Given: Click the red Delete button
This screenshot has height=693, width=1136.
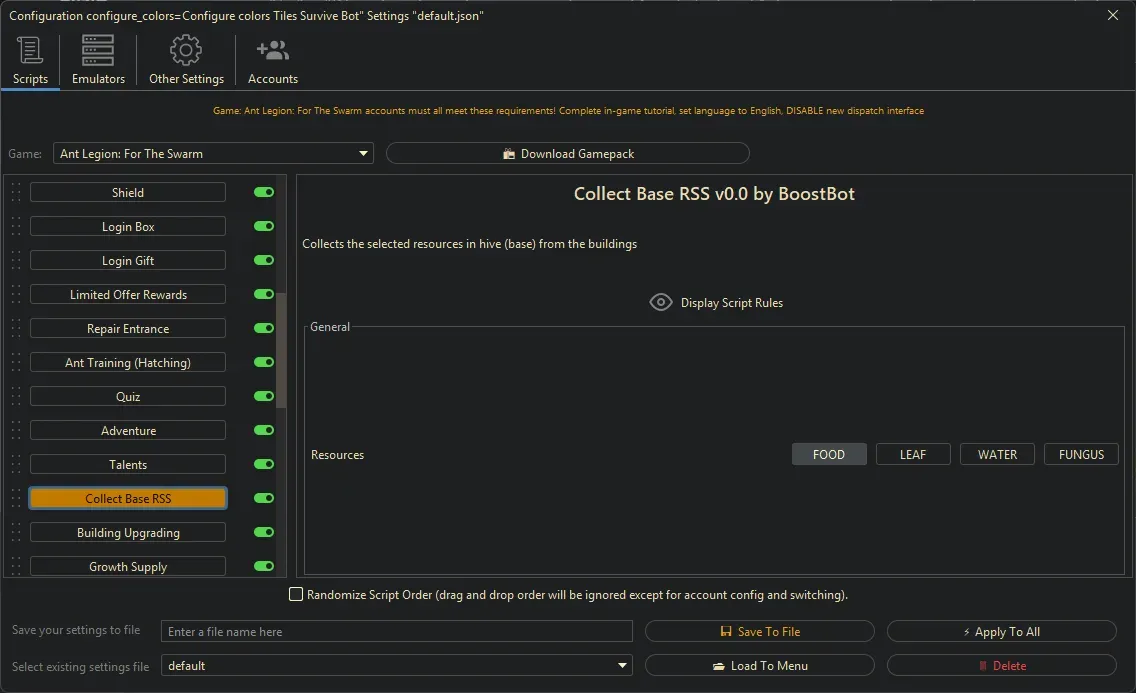Looking at the screenshot, I should [x=1001, y=665].
